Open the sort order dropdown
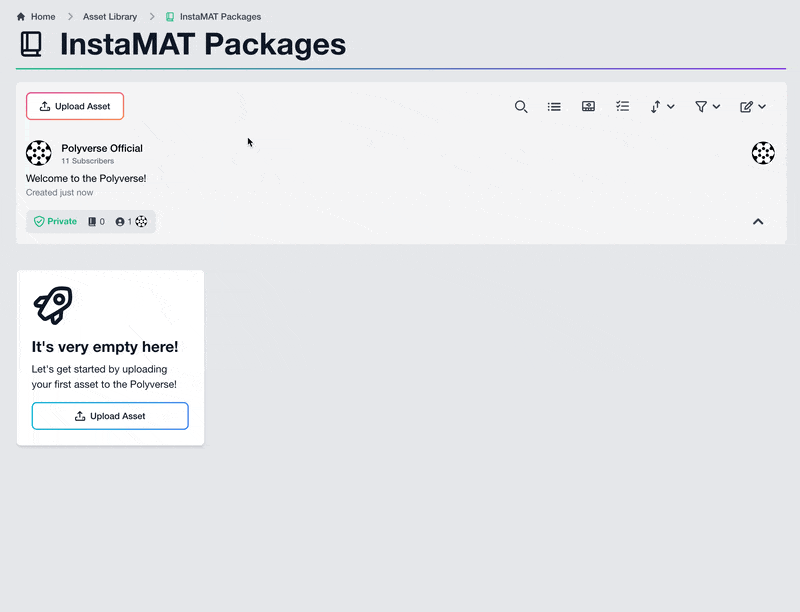800x612 pixels. coord(662,107)
